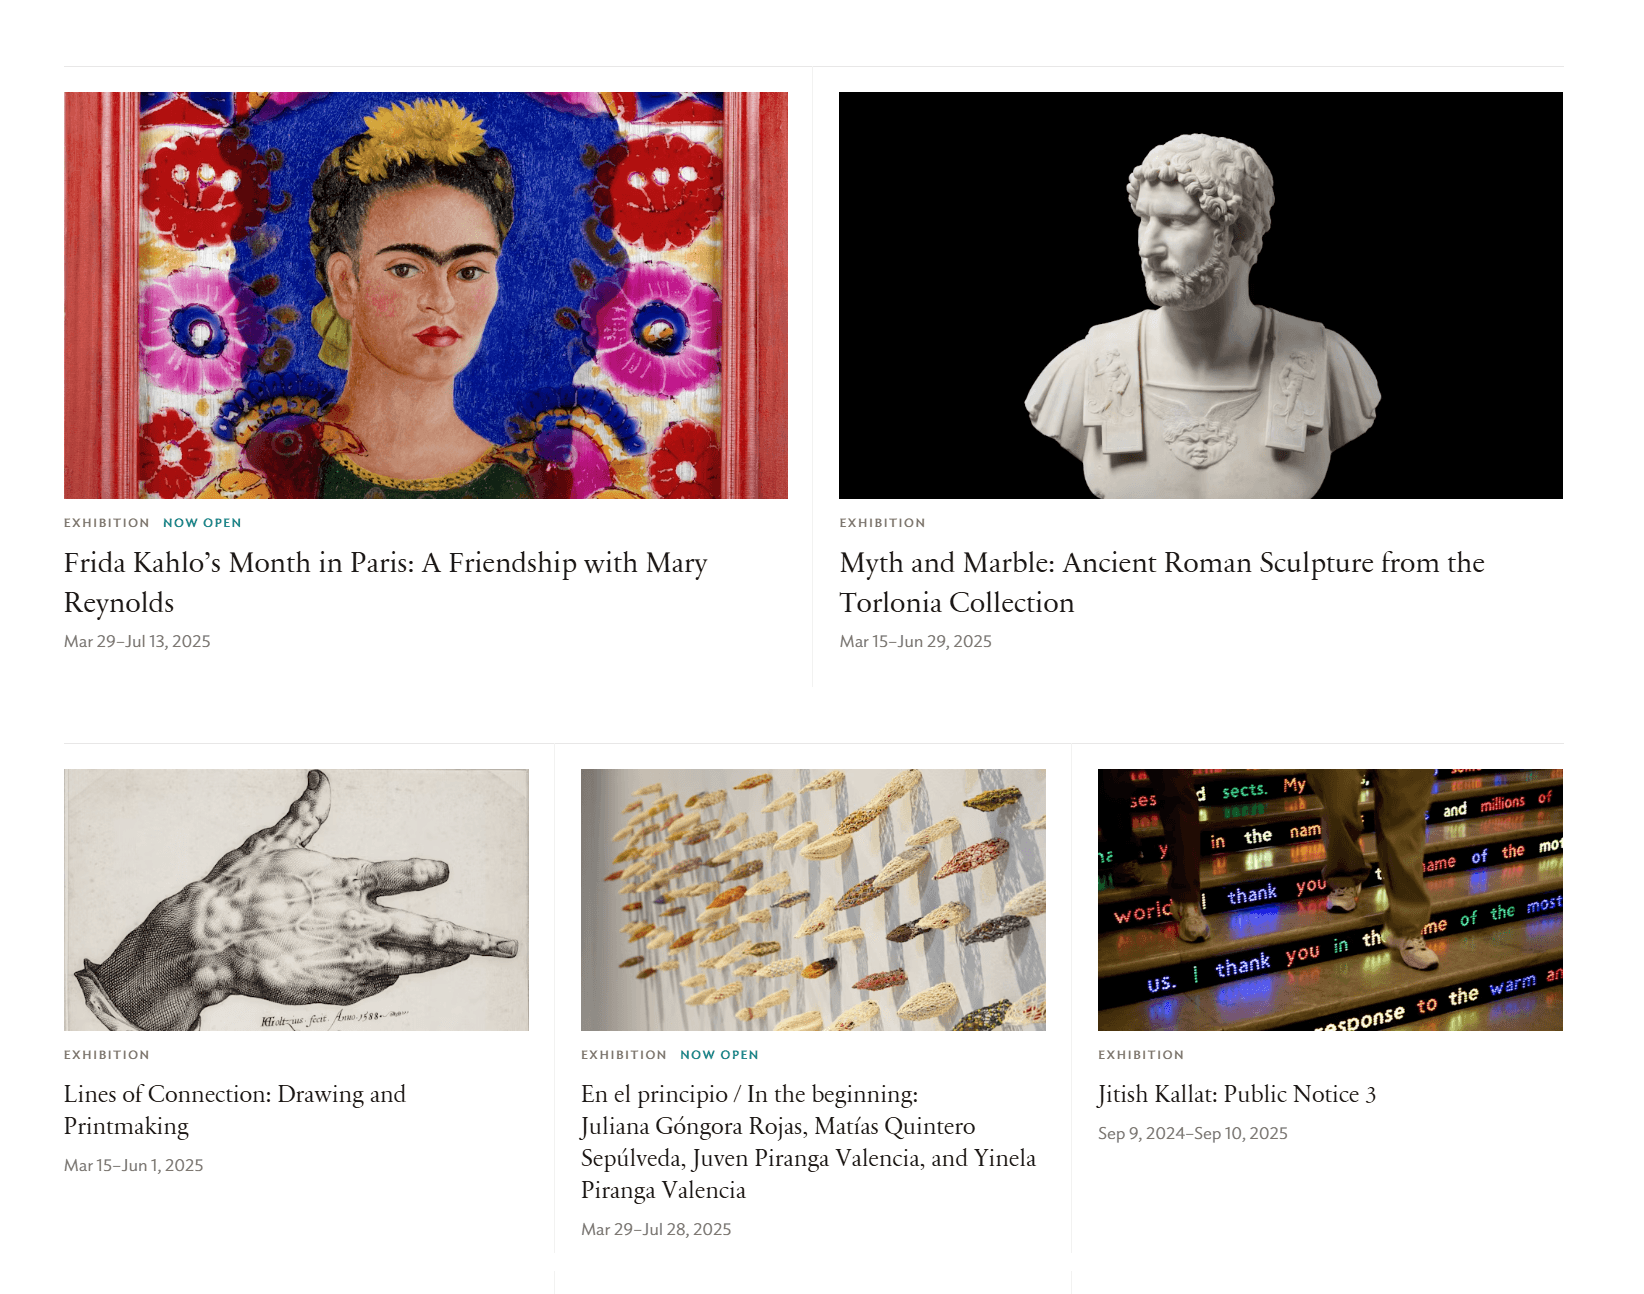Open Jitish Kallat: Public Notice 3 link
Image resolution: width=1644 pixels, height=1294 pixels.
point(1237,1094)
